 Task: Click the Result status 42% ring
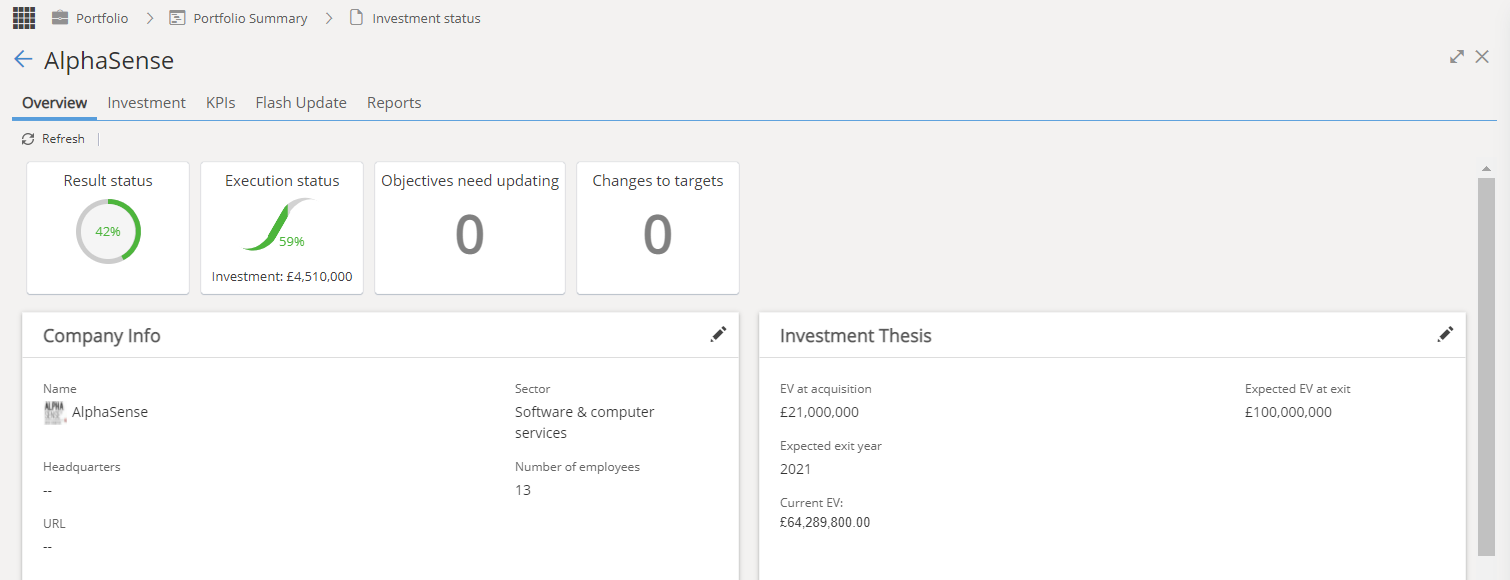click(108, 231)
